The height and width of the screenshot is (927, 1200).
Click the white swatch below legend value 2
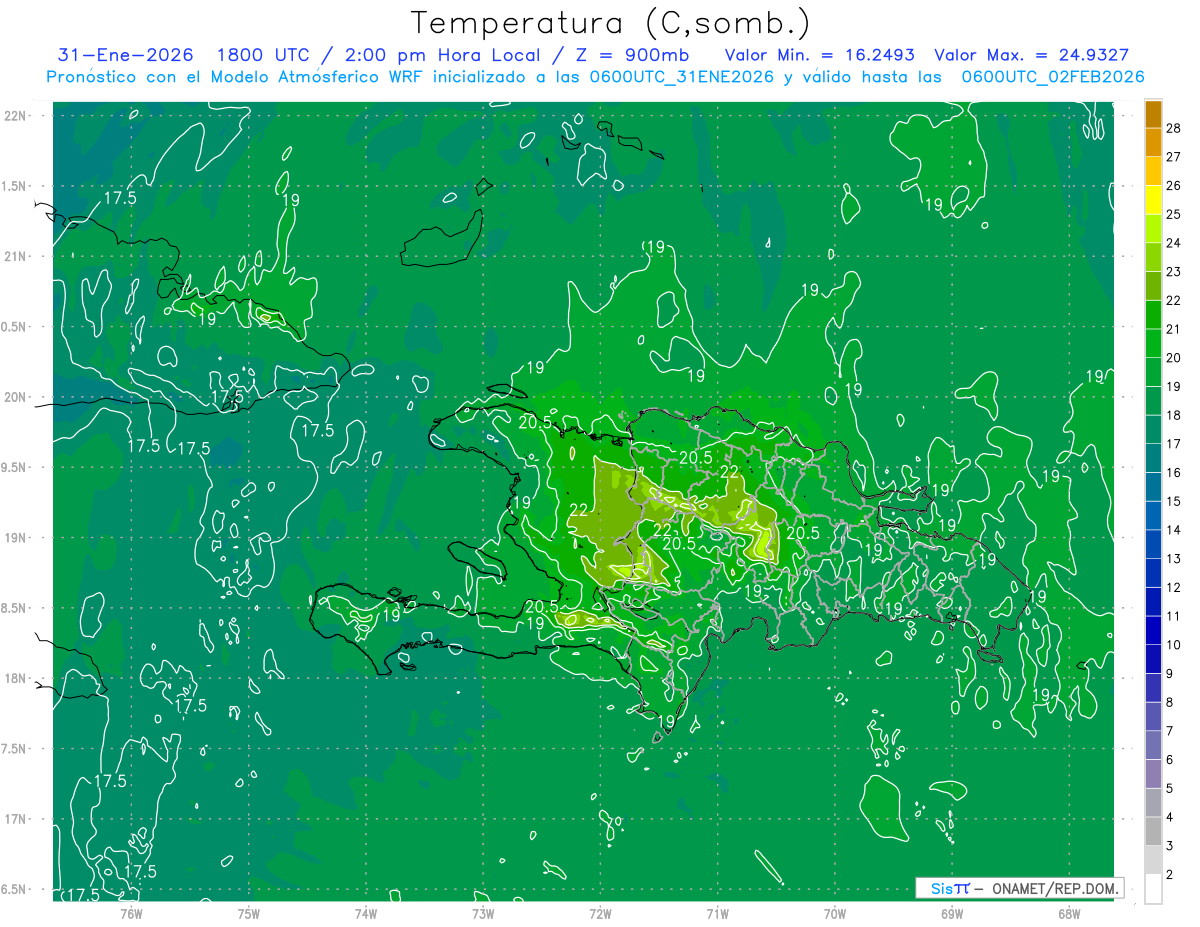[x=1153, y=889]
